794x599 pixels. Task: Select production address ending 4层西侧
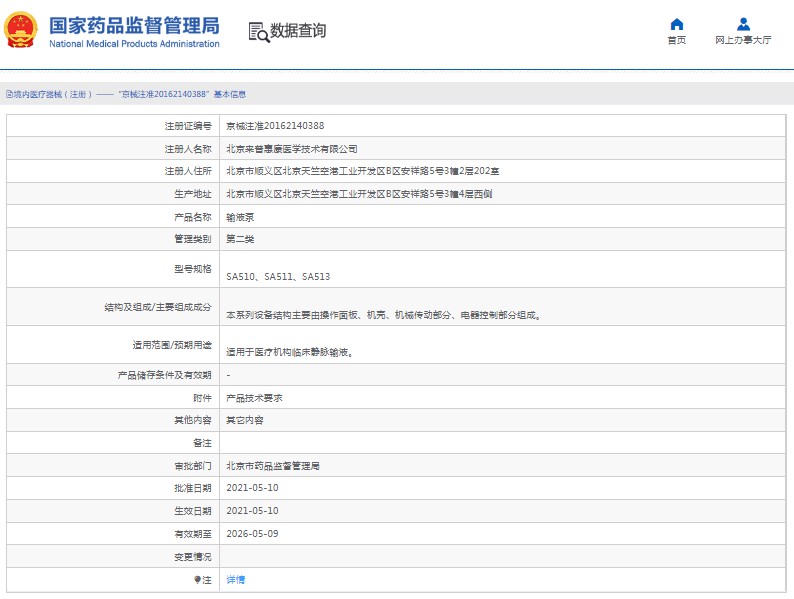click(x=359, y=194)
